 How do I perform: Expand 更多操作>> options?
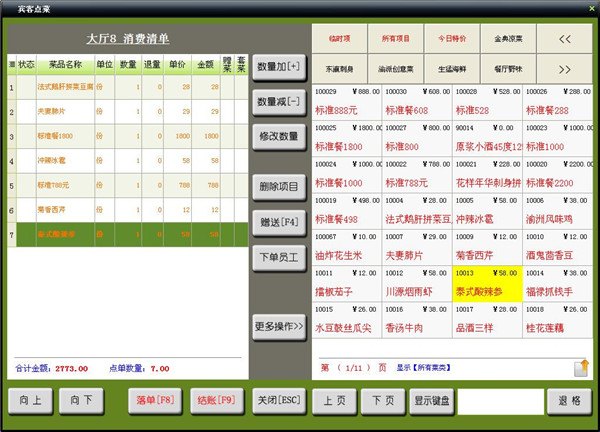(x=279, y=327)
